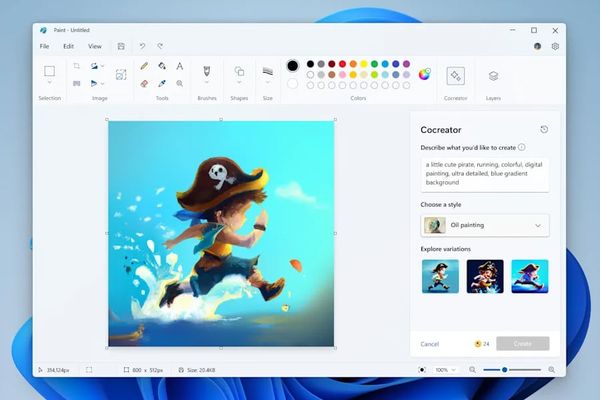Select the Eraser tool
Image resolution: width=600 pixels, height=400 pixels.
coord(144,83)
